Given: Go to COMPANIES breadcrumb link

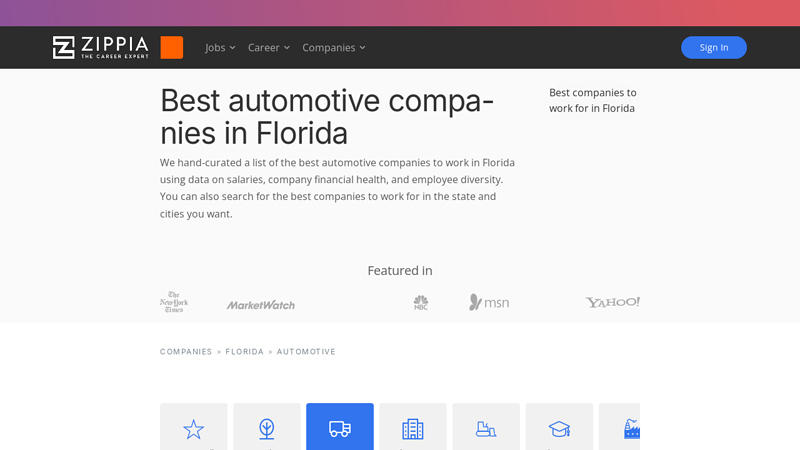Looking at the screenshot, I should coord(186,352).
